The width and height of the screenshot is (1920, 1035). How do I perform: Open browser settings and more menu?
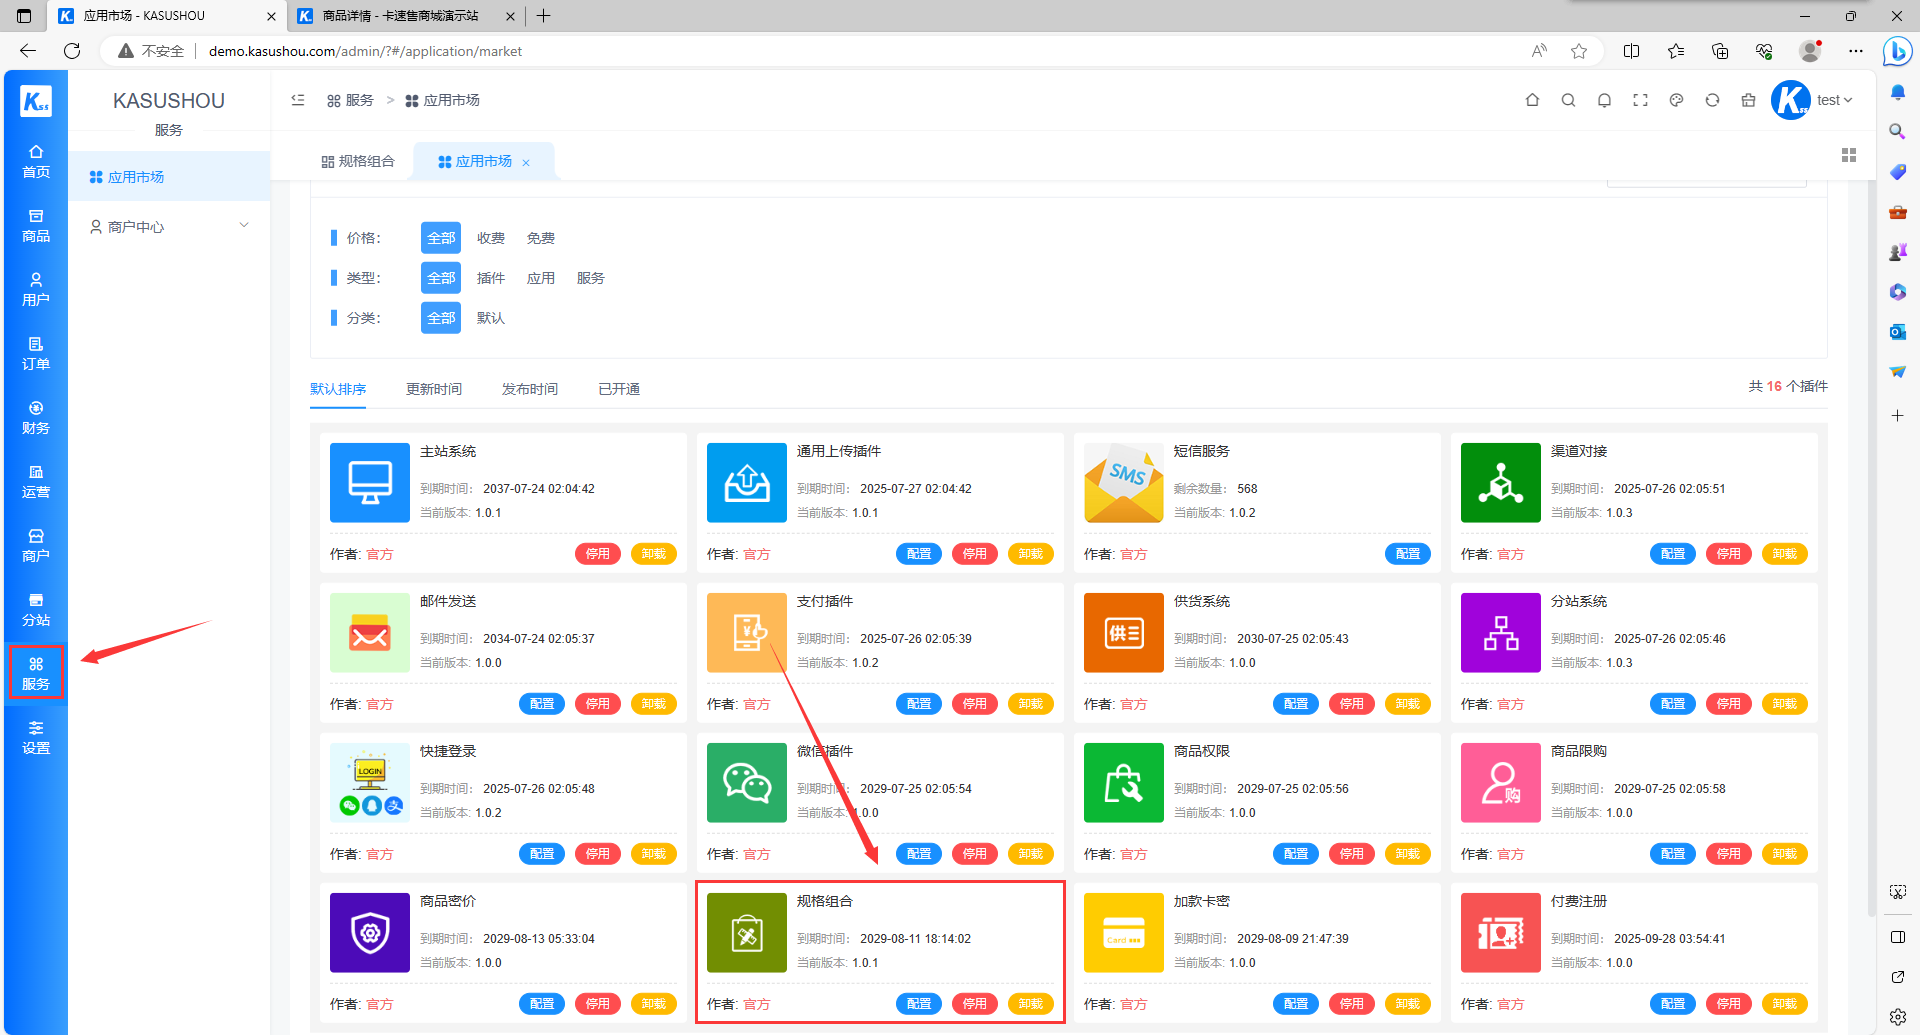1856,51
